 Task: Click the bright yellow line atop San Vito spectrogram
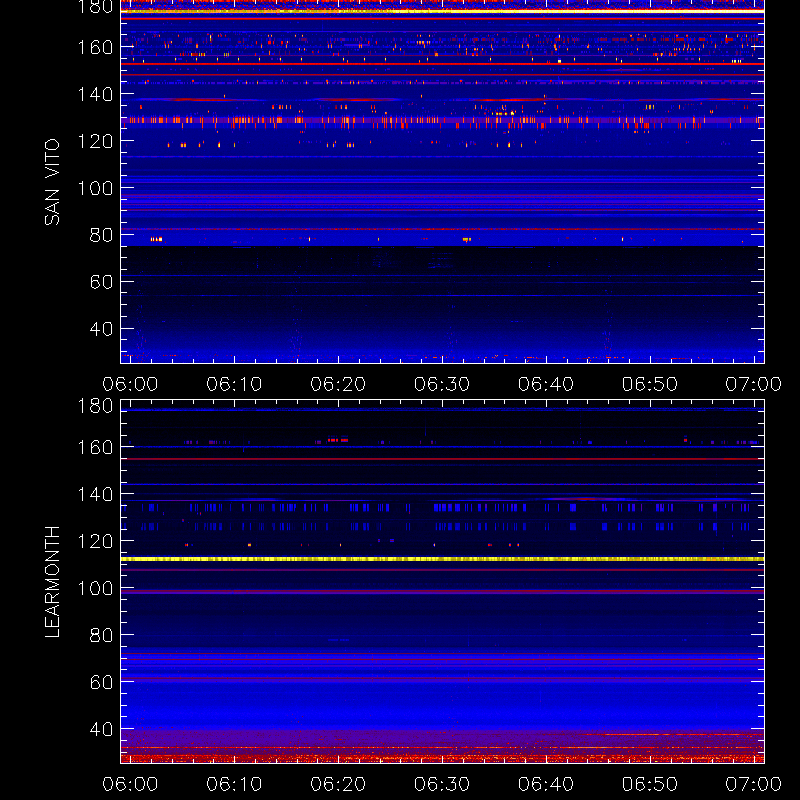[x=442, y=11]
